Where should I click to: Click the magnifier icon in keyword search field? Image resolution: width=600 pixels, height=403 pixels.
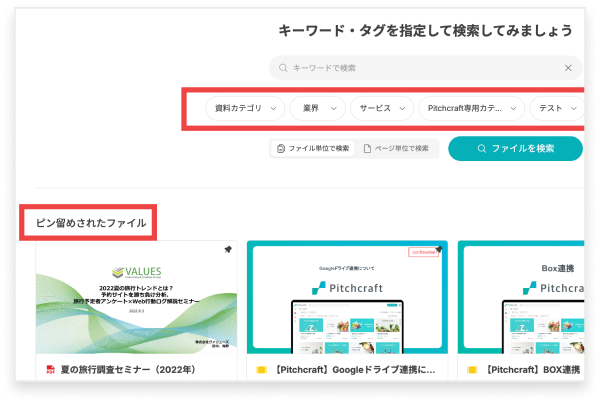click(283, 68)
